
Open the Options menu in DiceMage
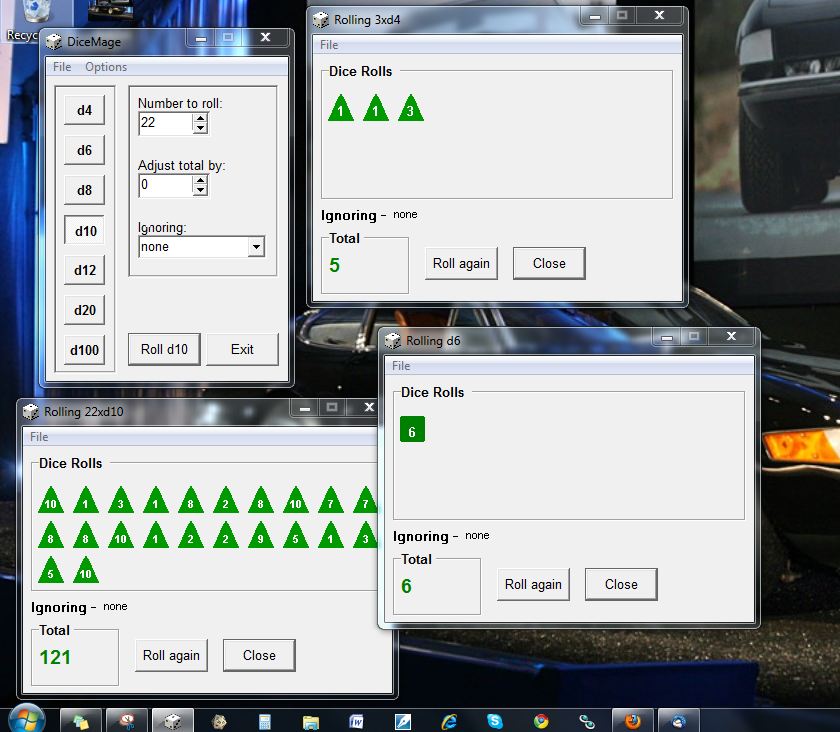(x=106, y=67)
